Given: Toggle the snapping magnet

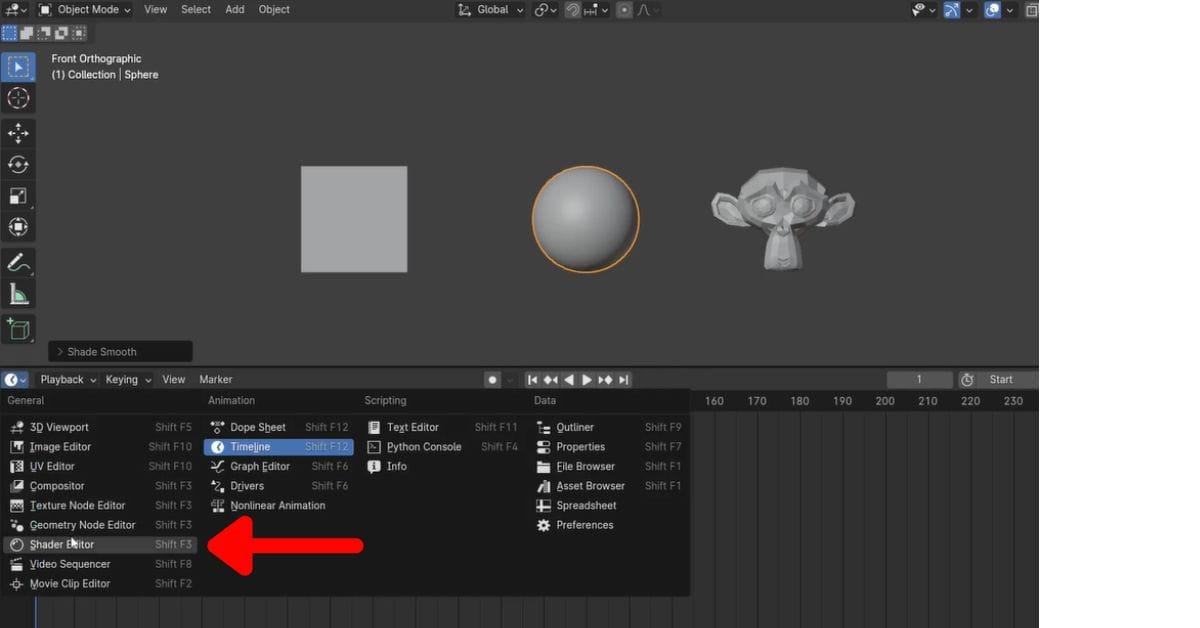Looking at the screenshot, I should (572, 9).
